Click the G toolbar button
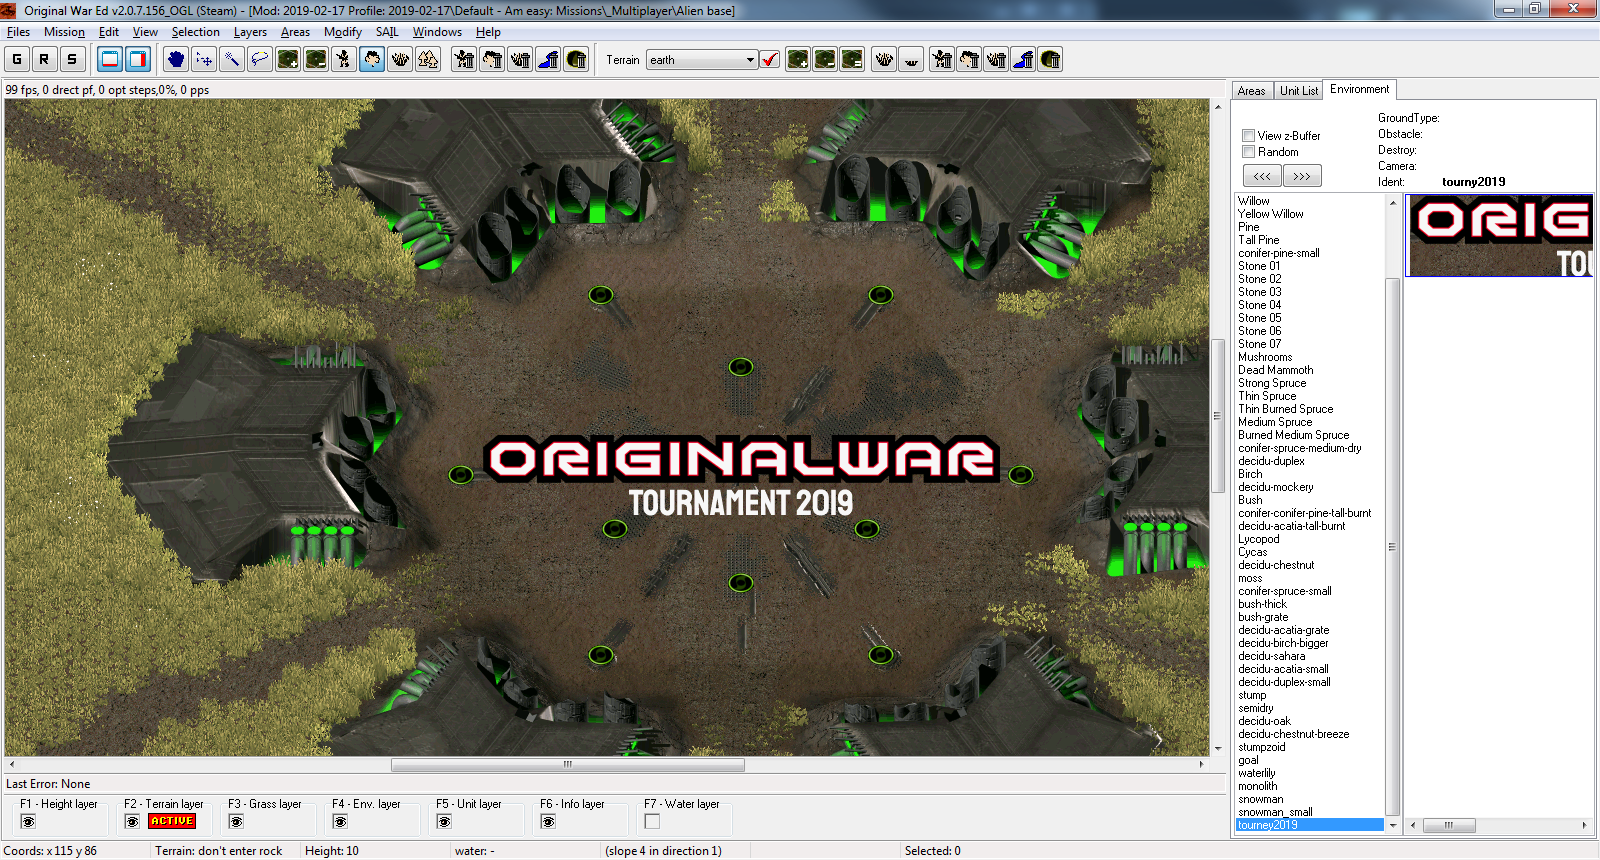This screenshot has width=1600, height=860. pos(17,59)
